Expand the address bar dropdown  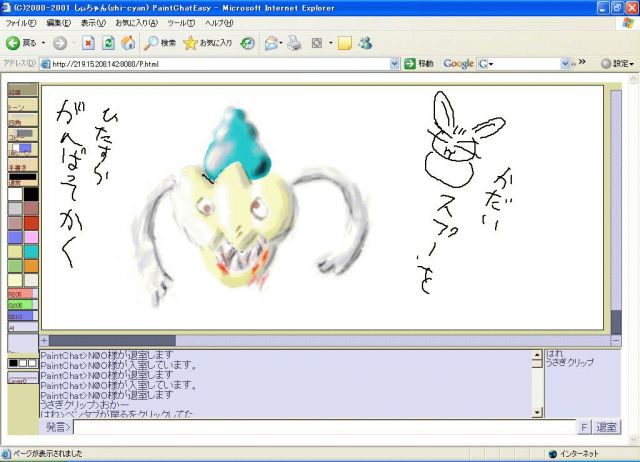pyautogui.click(x=394, y=64)
